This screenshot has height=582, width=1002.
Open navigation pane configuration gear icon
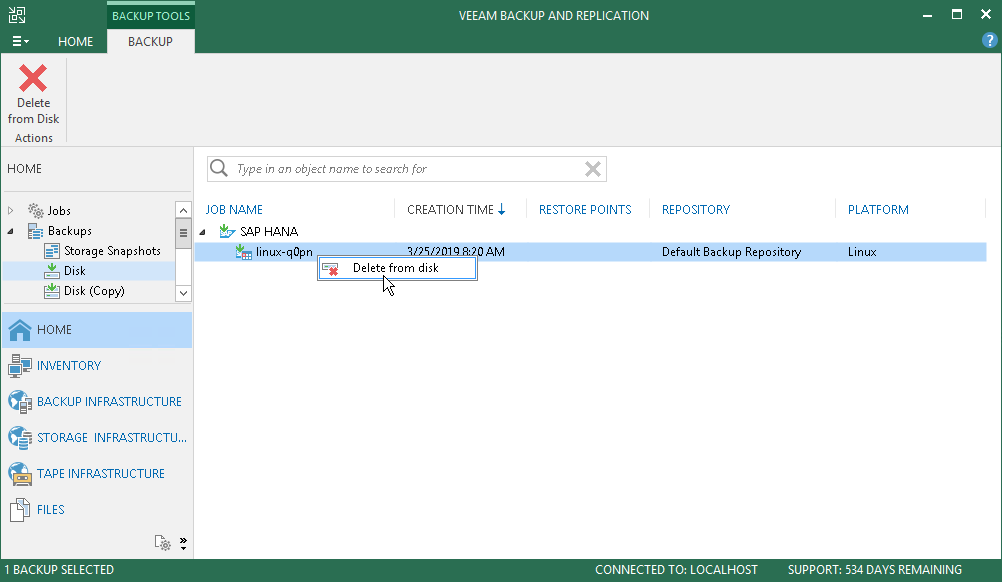(x=162, y=543)
